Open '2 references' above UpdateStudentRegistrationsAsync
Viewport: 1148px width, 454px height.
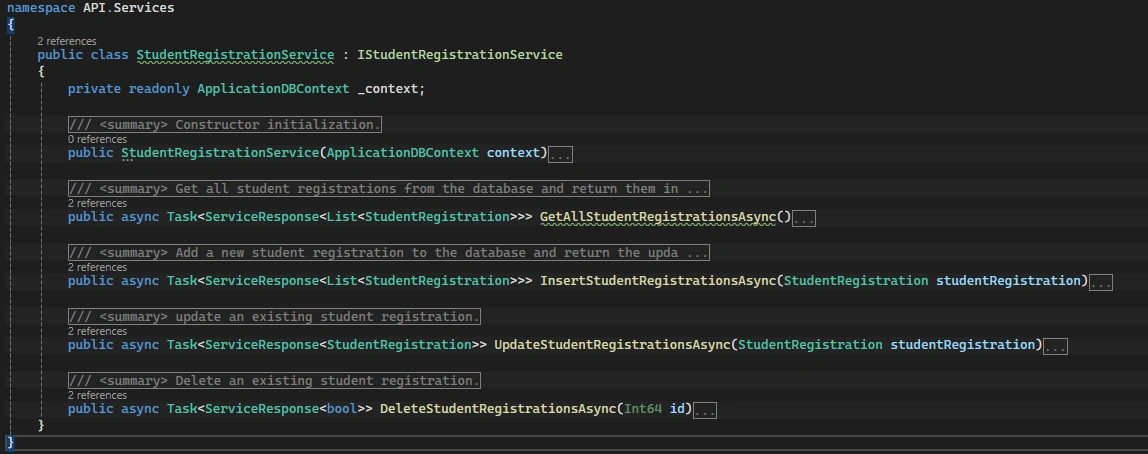point(97,331)
